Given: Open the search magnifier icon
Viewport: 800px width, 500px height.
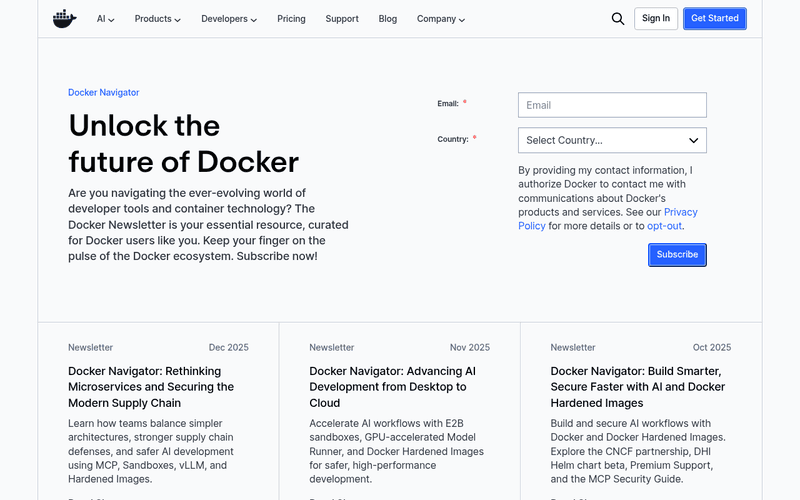Looking at the screenshot, I should 617,19.
